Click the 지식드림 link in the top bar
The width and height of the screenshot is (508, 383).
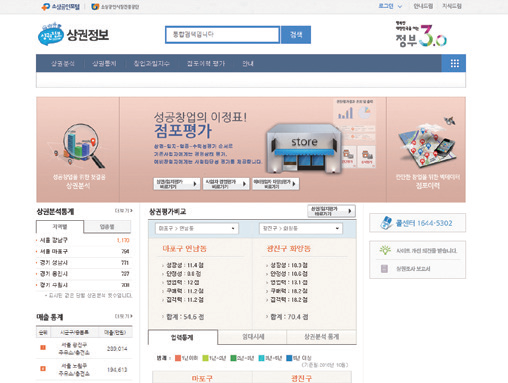(x=452, y=6)
